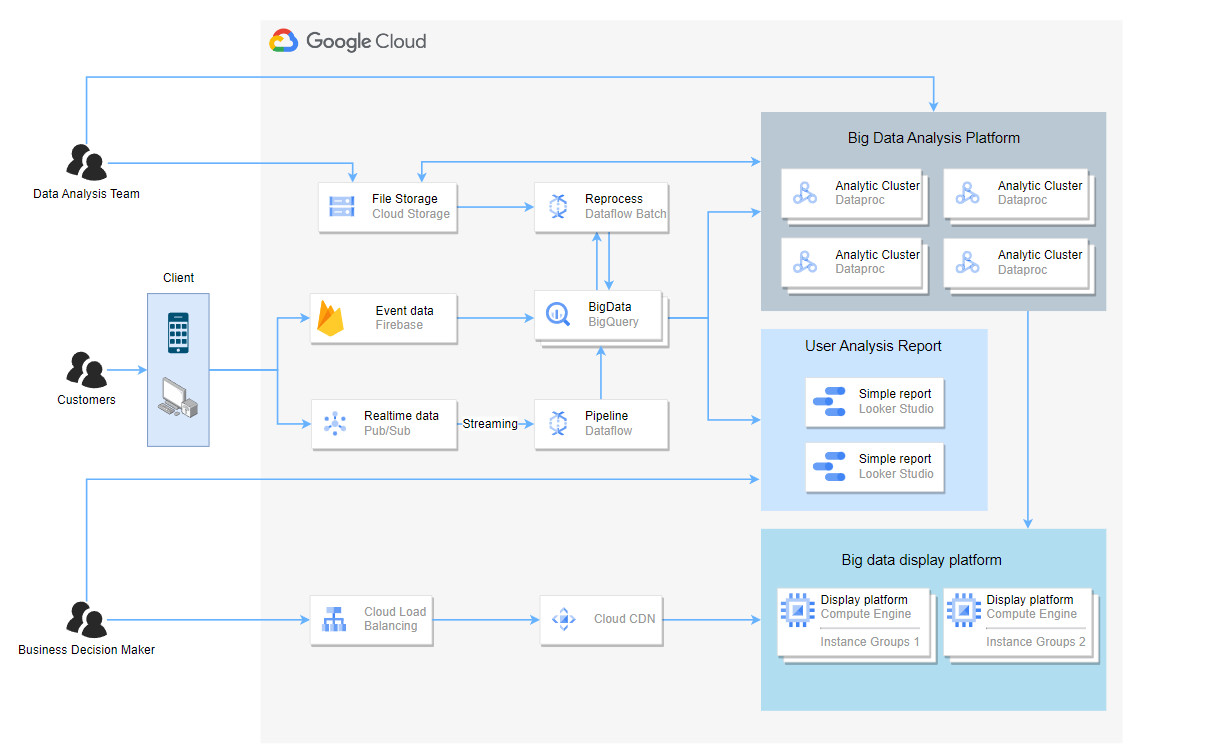Click the "Cloud CDN" text

[625, 619]
